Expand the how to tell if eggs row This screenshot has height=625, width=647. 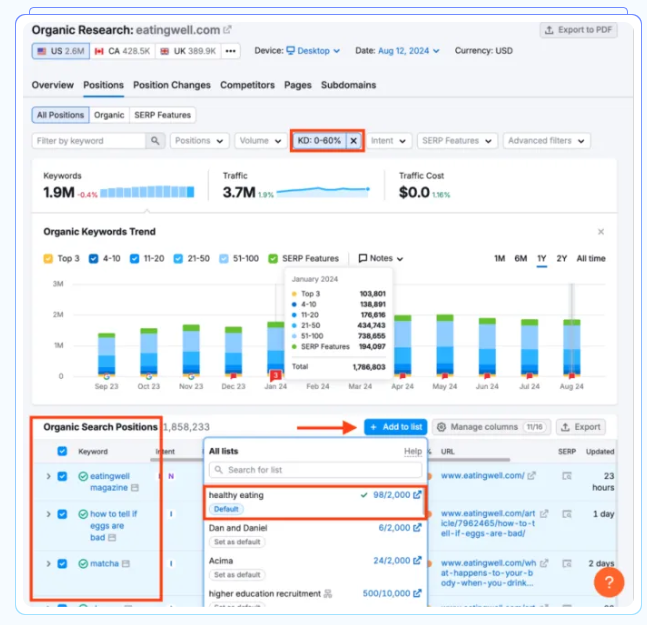coord(48,514)
